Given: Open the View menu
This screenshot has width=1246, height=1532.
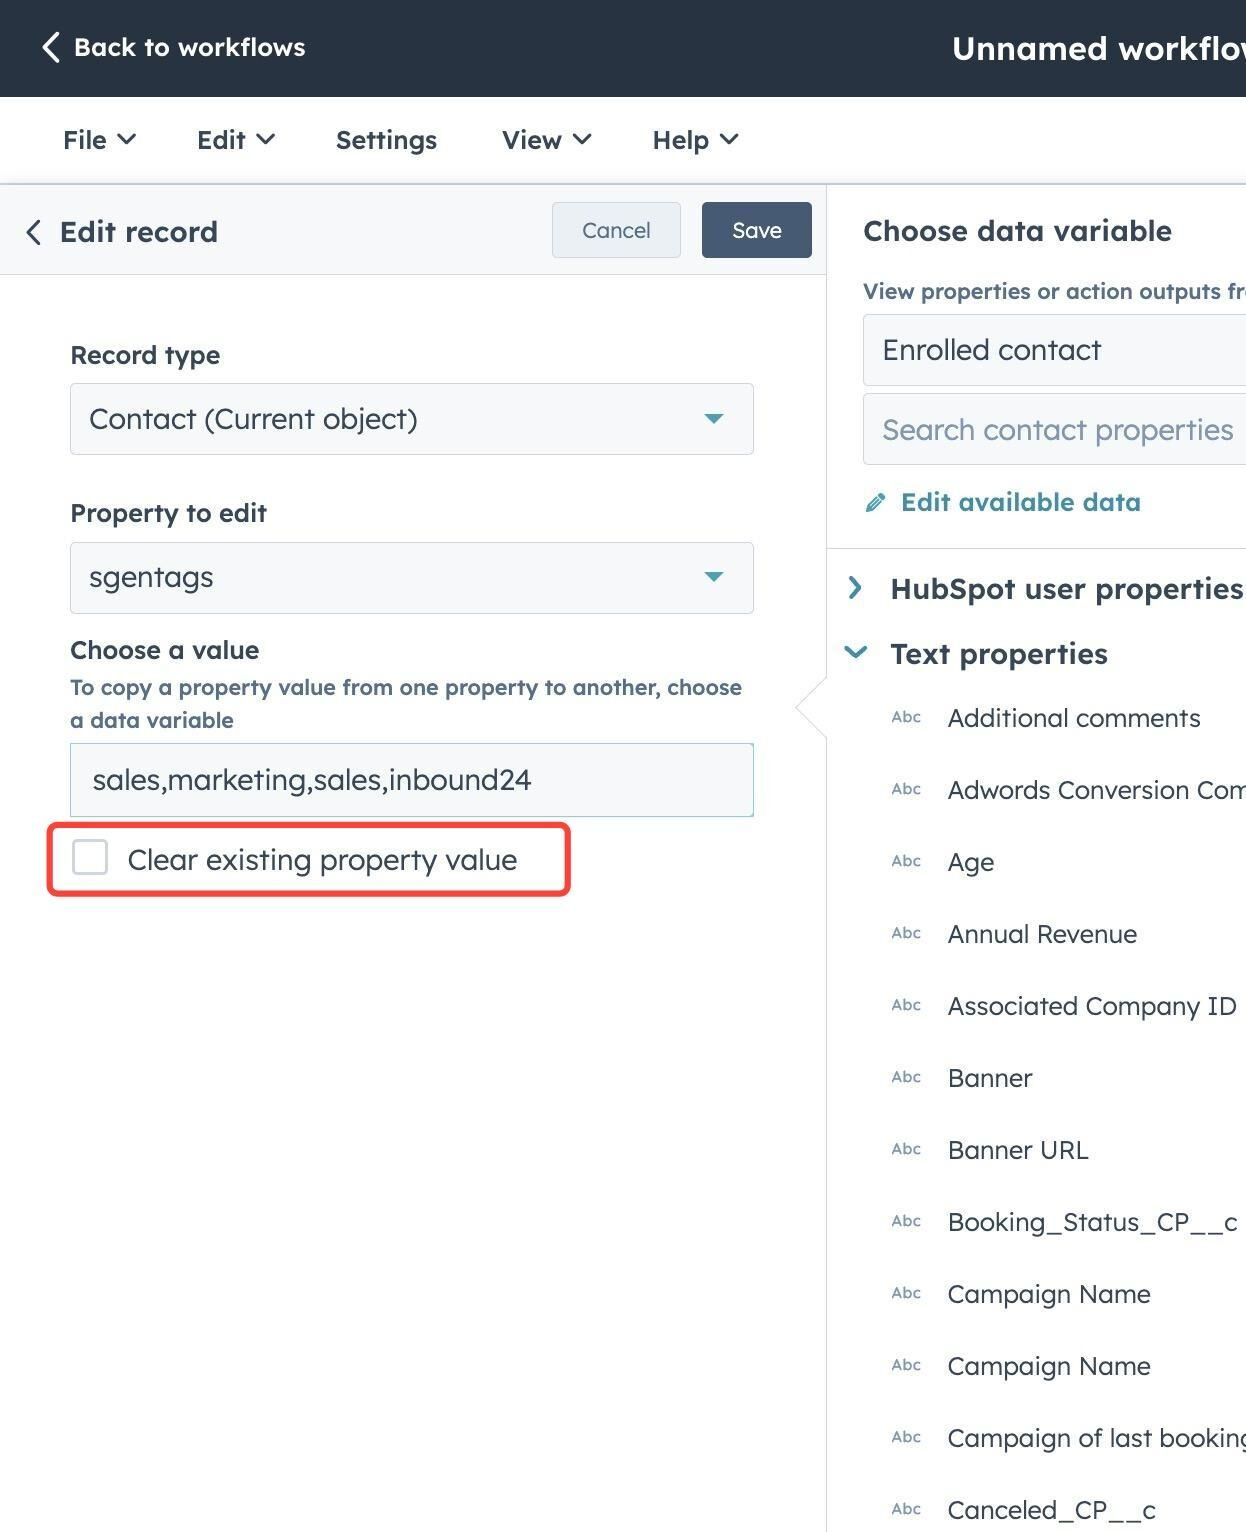Looking at the screenshot, I should coord(546,140).
